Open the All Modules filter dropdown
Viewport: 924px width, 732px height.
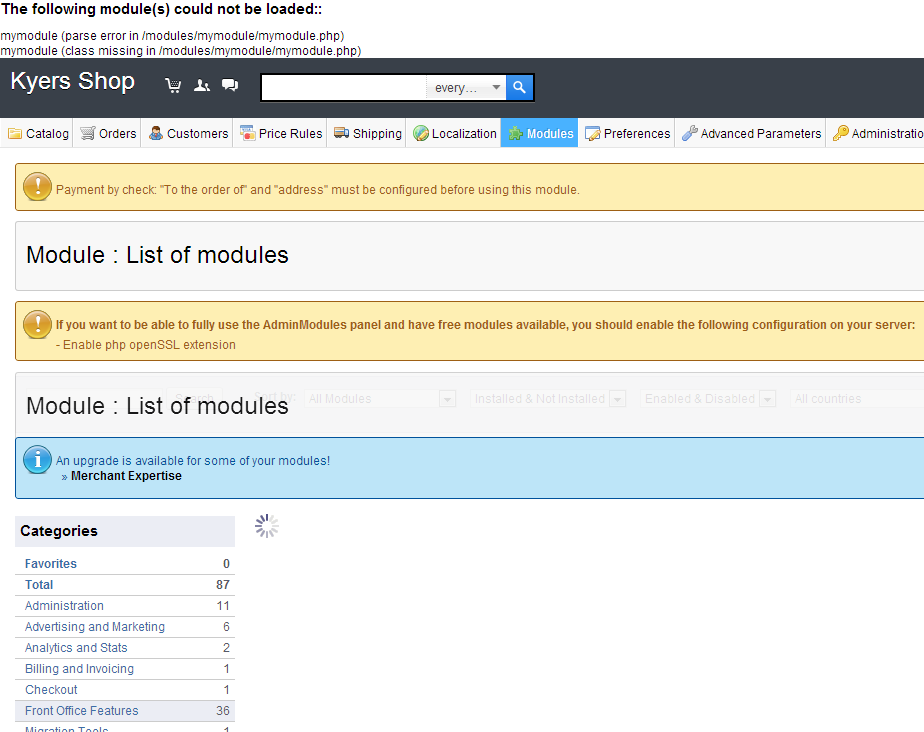[380, 399]
